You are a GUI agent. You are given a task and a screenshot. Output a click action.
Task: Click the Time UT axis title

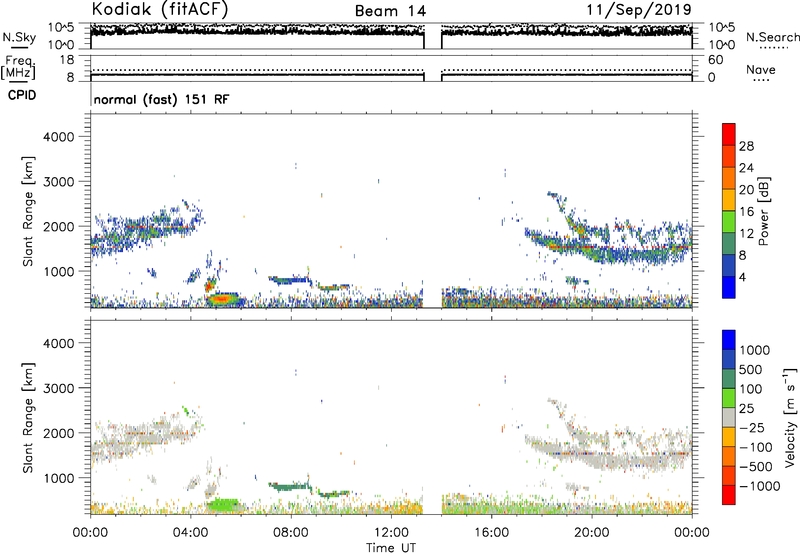coord(391,548)
